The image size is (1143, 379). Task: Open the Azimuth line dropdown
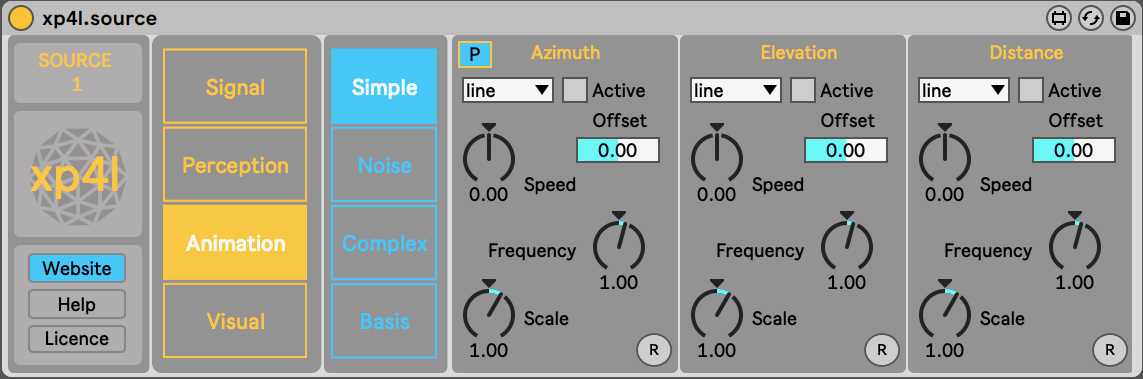(x=507, y=90)
